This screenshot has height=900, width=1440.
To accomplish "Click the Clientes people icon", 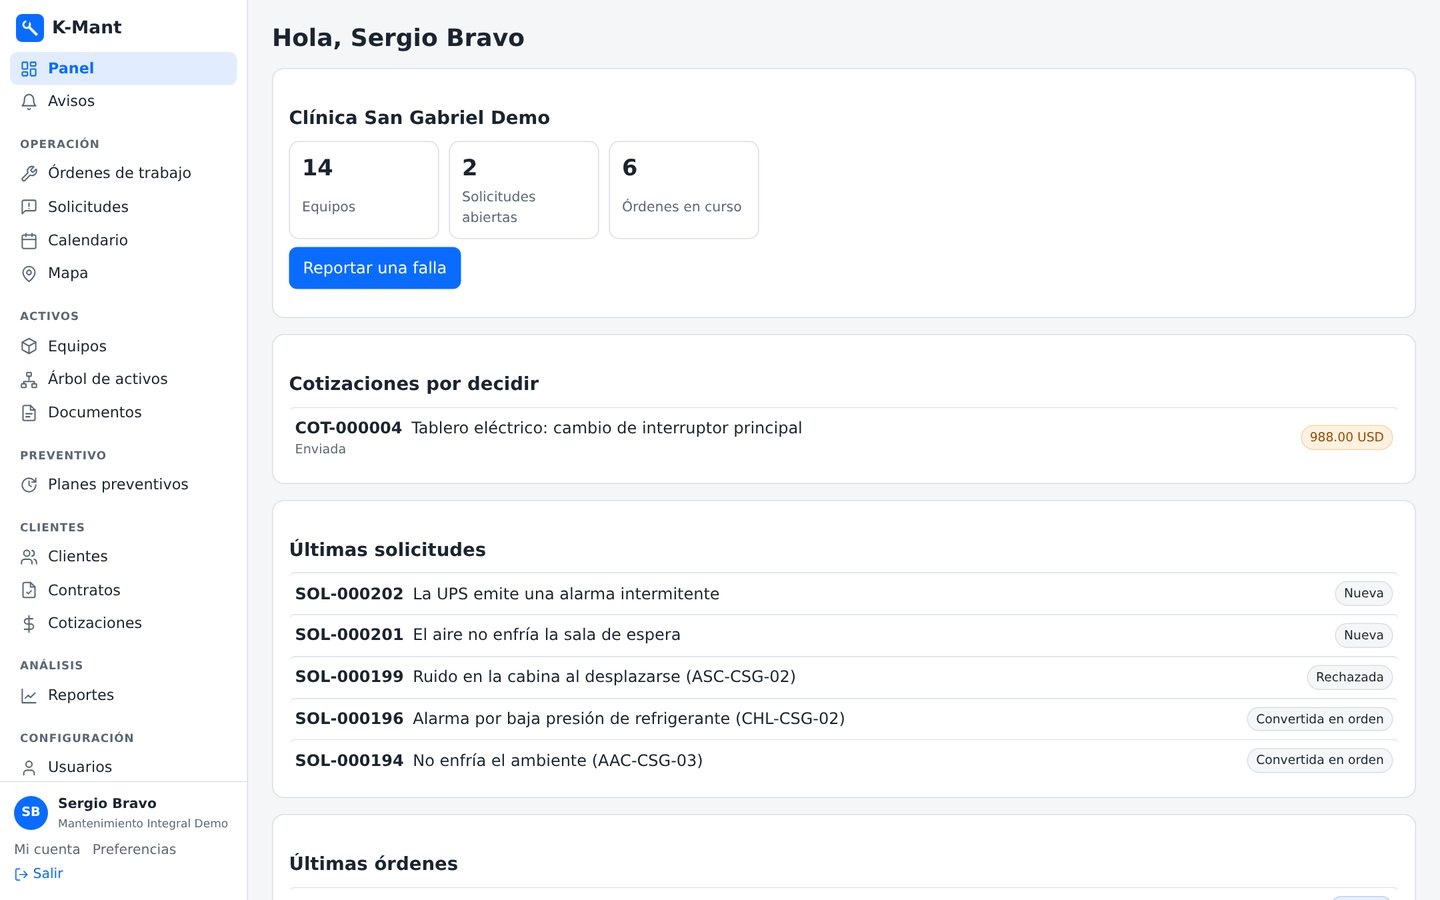I will point(29,557).
